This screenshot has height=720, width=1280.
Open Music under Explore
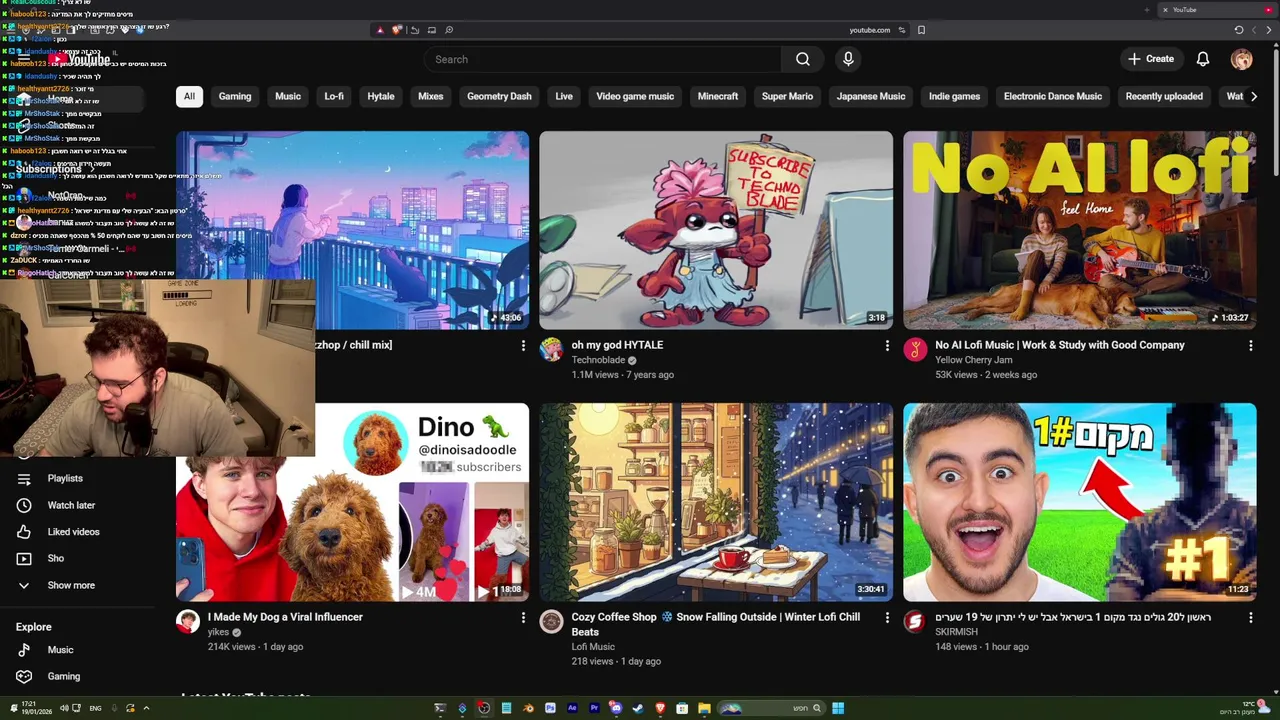[58, 650]
